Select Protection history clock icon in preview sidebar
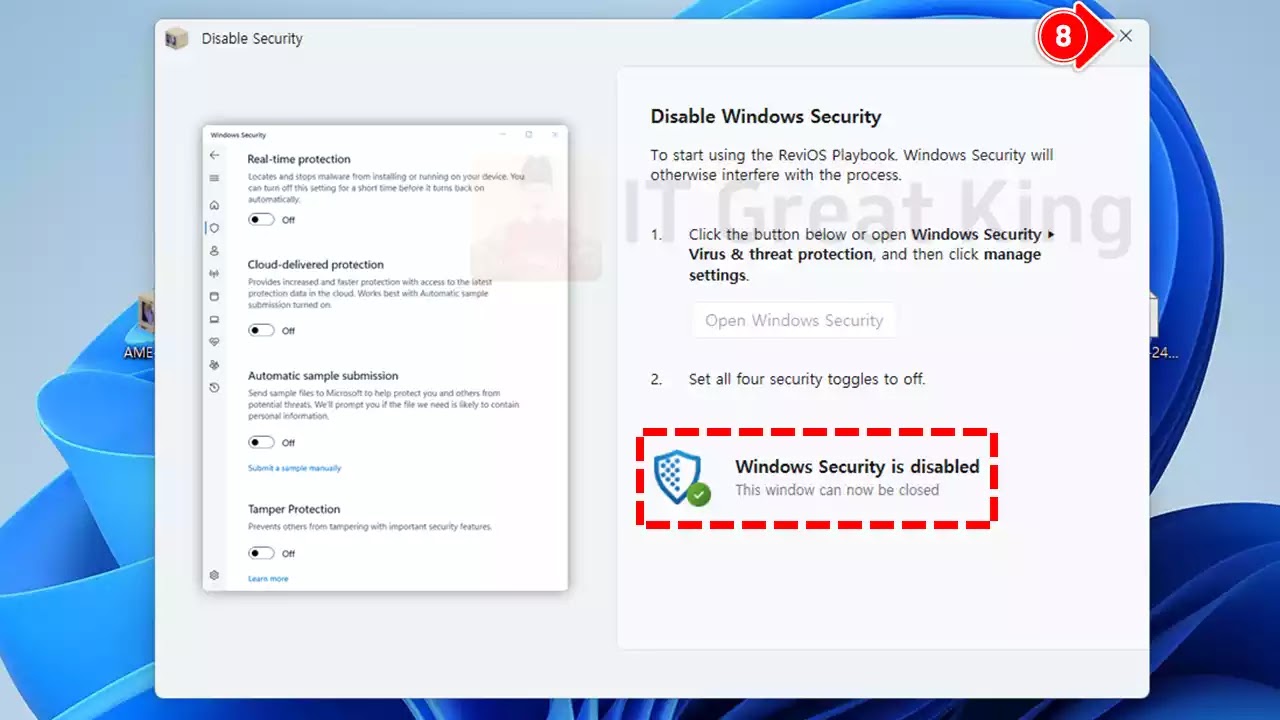The height and width of the screenshot is (720, 1280). (x=214, y=387)
